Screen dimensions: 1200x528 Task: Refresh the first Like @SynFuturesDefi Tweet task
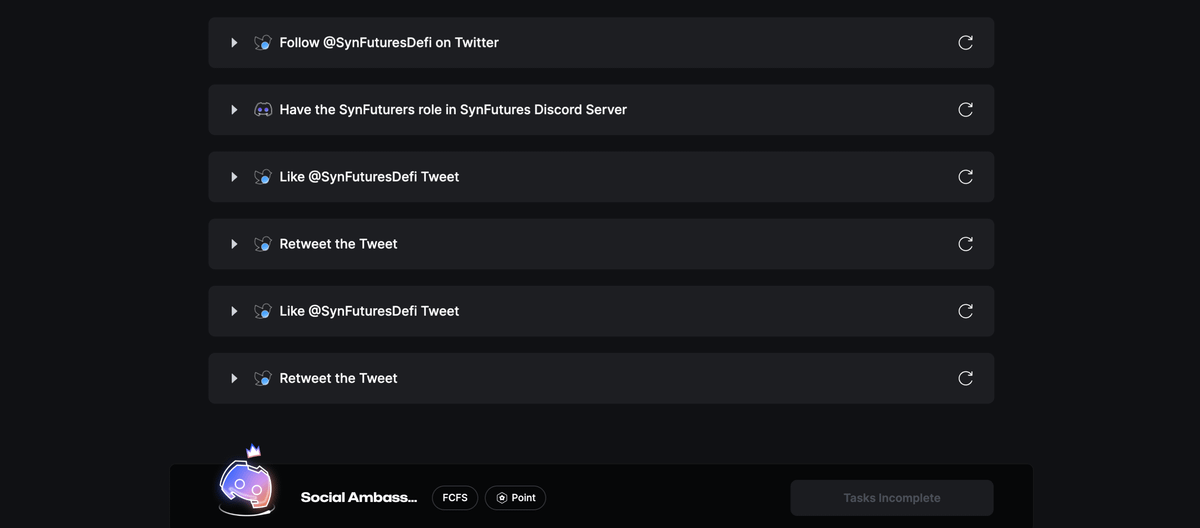click(x=965, y=177)
